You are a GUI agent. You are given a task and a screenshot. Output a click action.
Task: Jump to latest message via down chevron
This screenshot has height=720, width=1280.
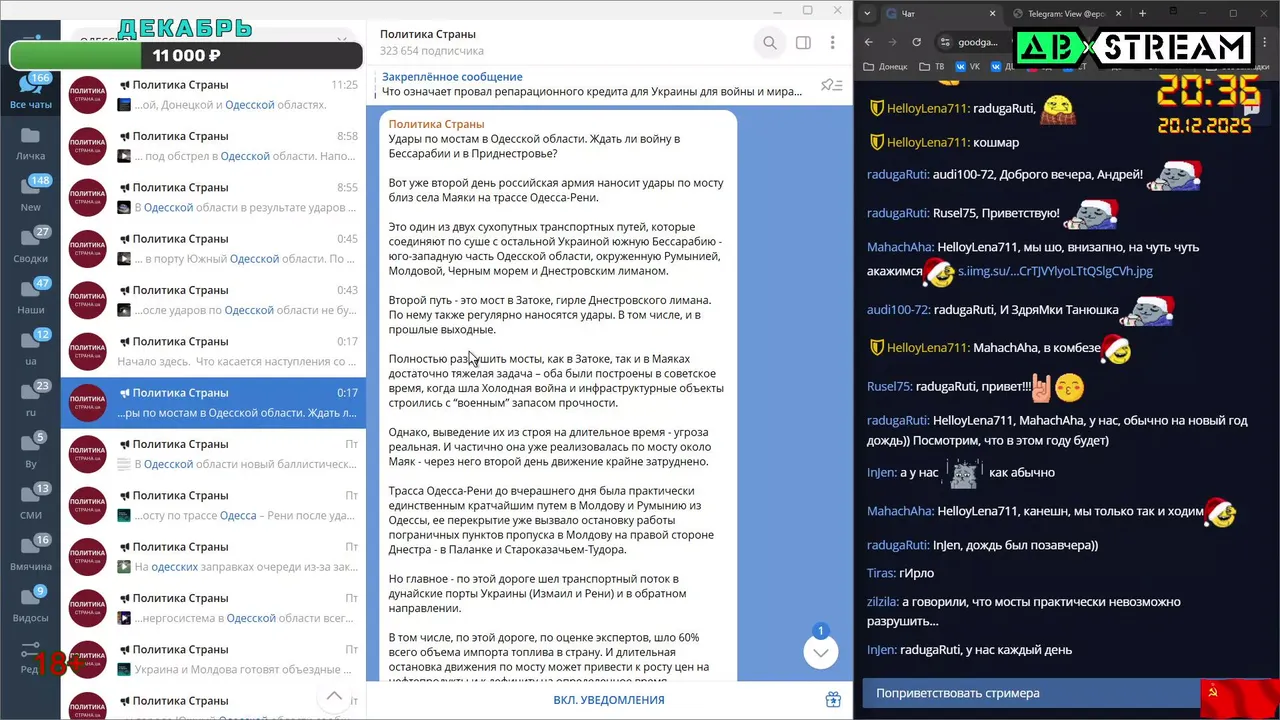(x=820, y=652)
